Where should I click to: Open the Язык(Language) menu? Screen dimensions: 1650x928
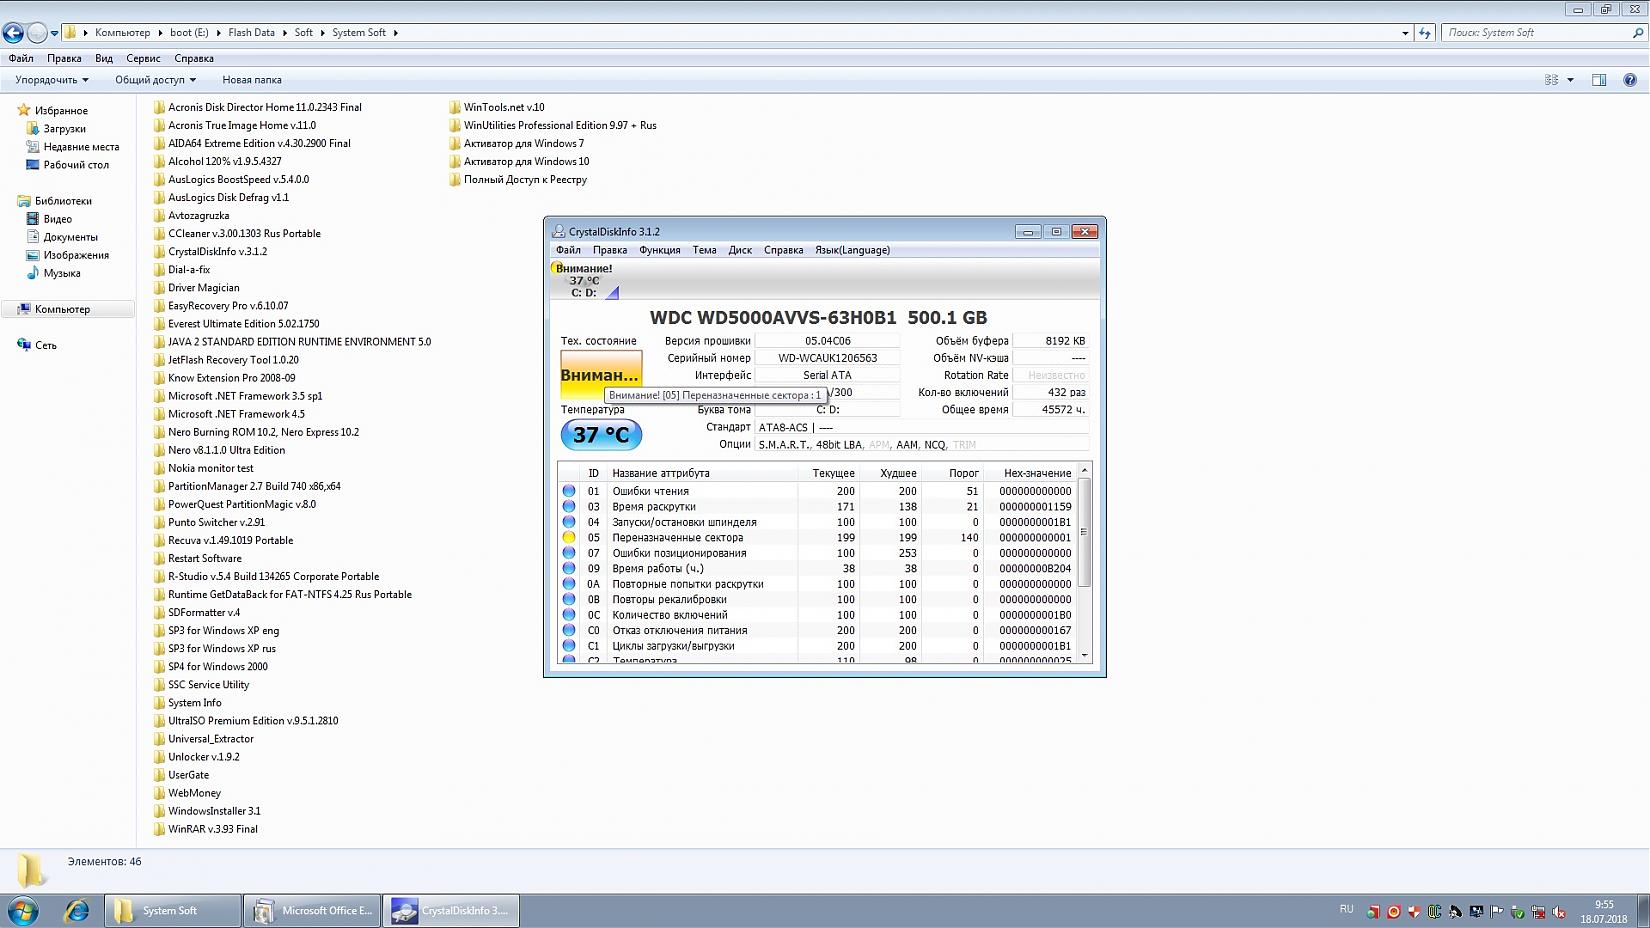point(852,250)
